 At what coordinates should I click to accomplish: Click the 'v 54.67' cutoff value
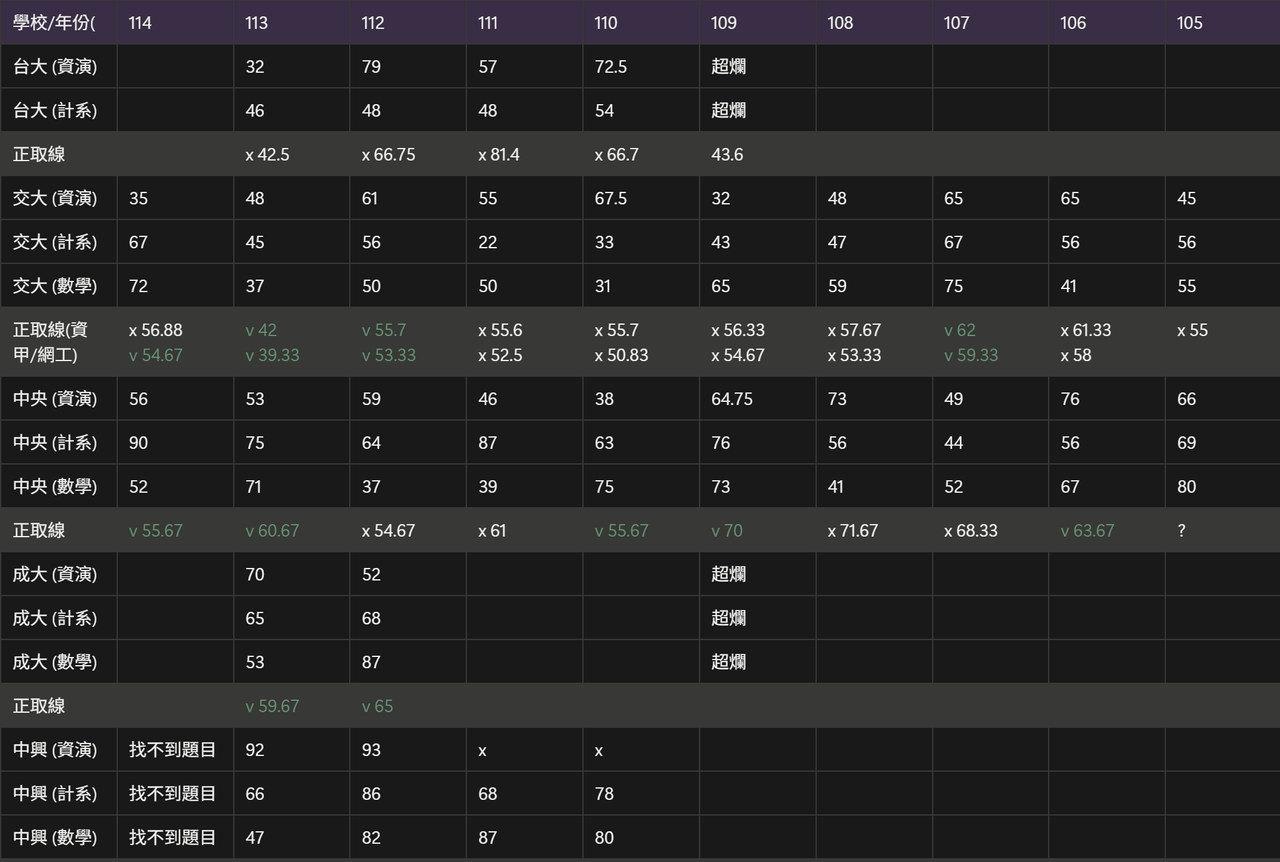pos(156,355)
